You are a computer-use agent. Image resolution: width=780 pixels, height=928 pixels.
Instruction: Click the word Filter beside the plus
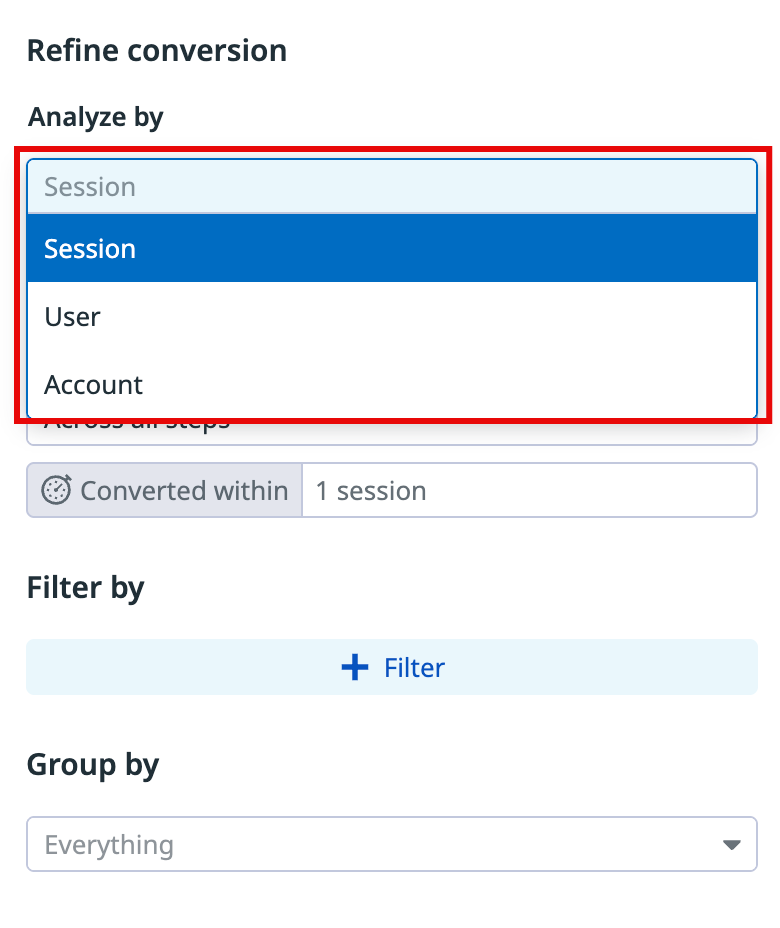414,667
